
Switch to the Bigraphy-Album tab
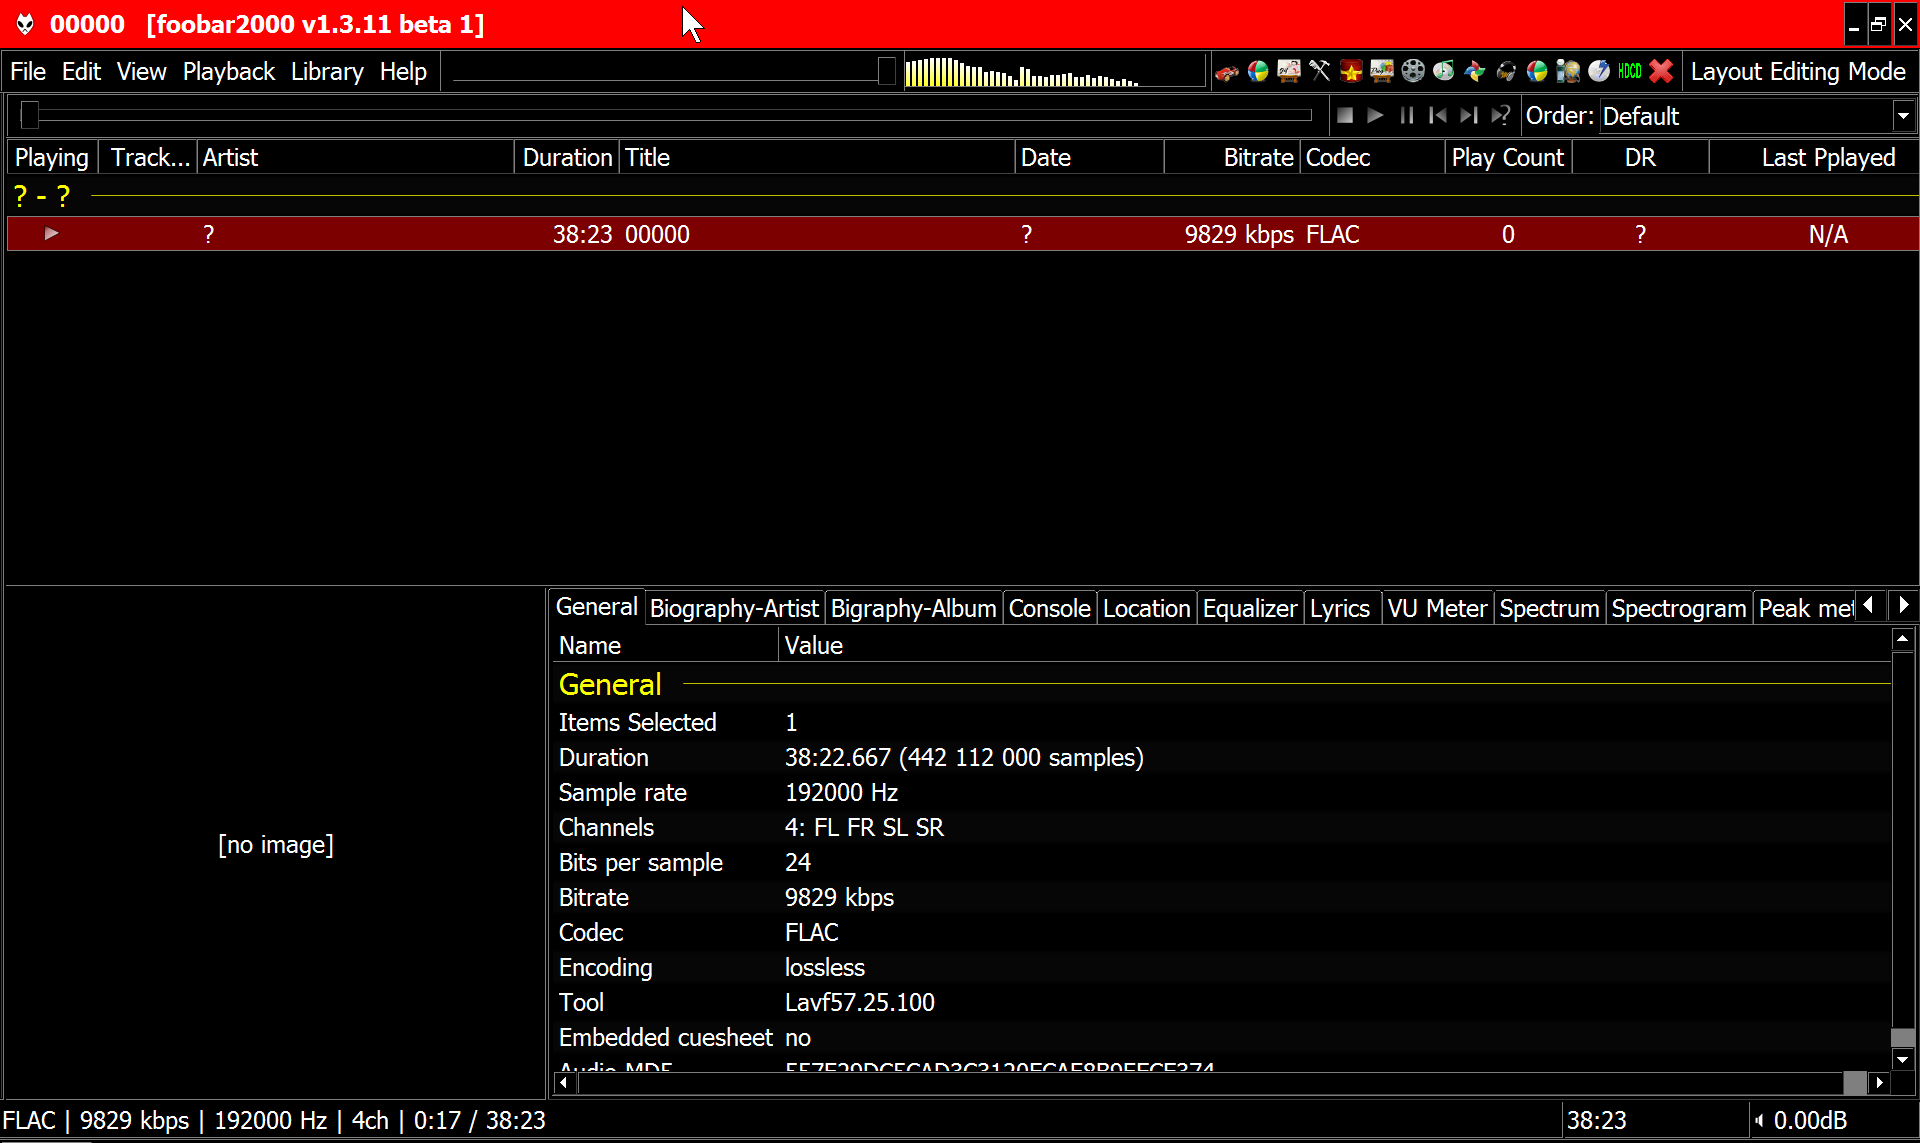pos(913,608)
